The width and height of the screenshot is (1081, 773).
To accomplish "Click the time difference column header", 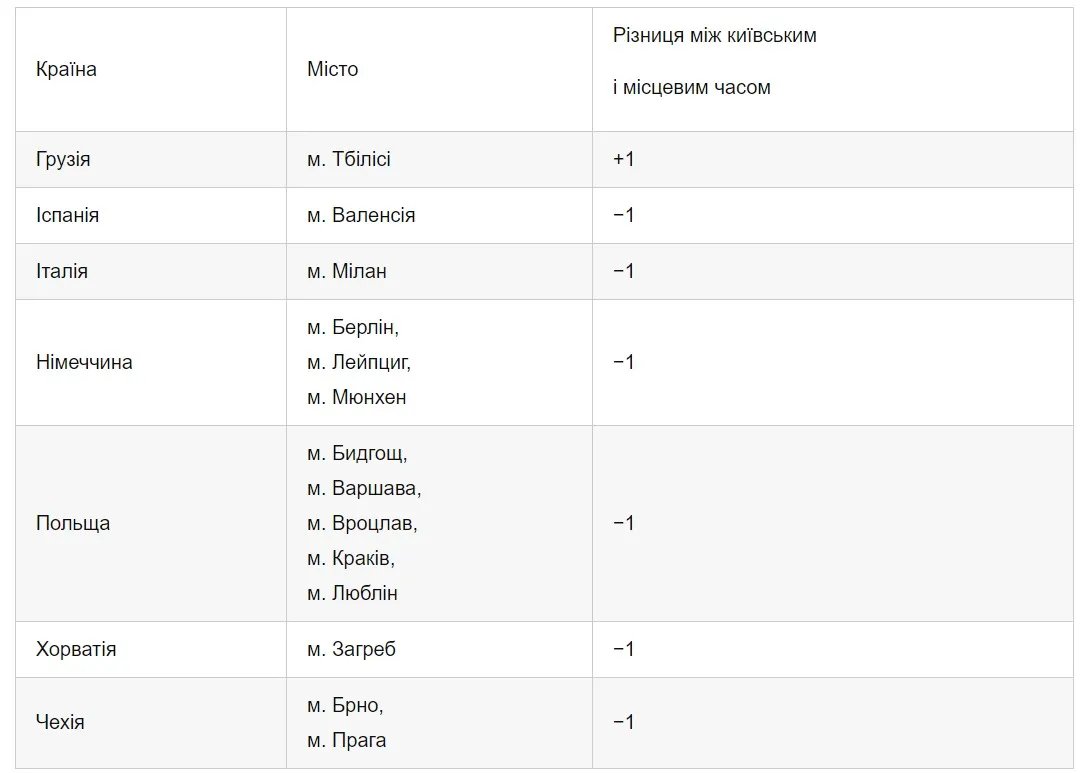I will pos(714,62).
